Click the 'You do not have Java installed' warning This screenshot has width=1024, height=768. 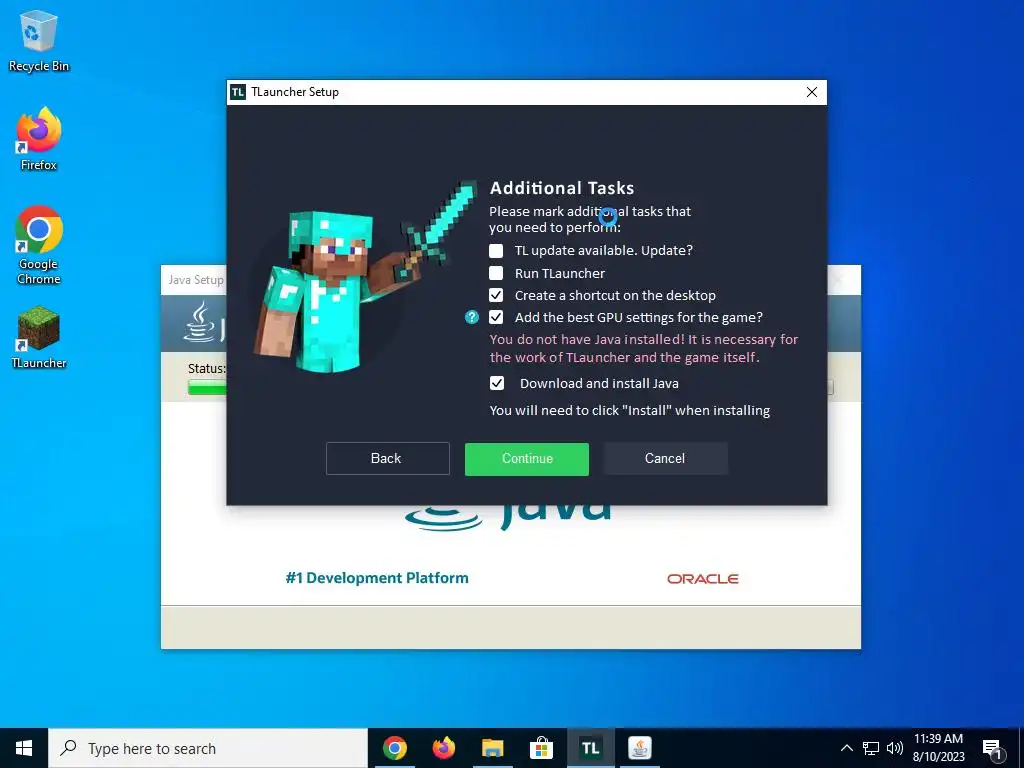644,348
